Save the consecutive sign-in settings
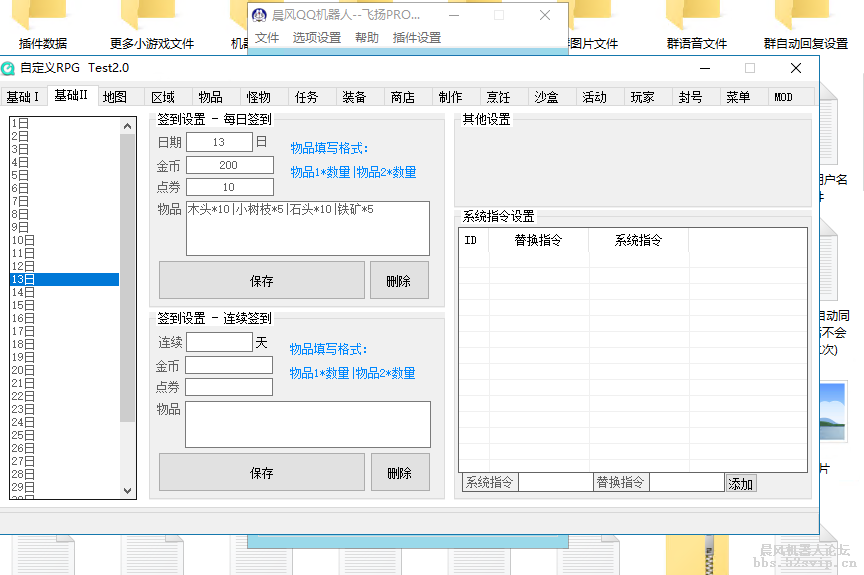 tap(262, 472)
